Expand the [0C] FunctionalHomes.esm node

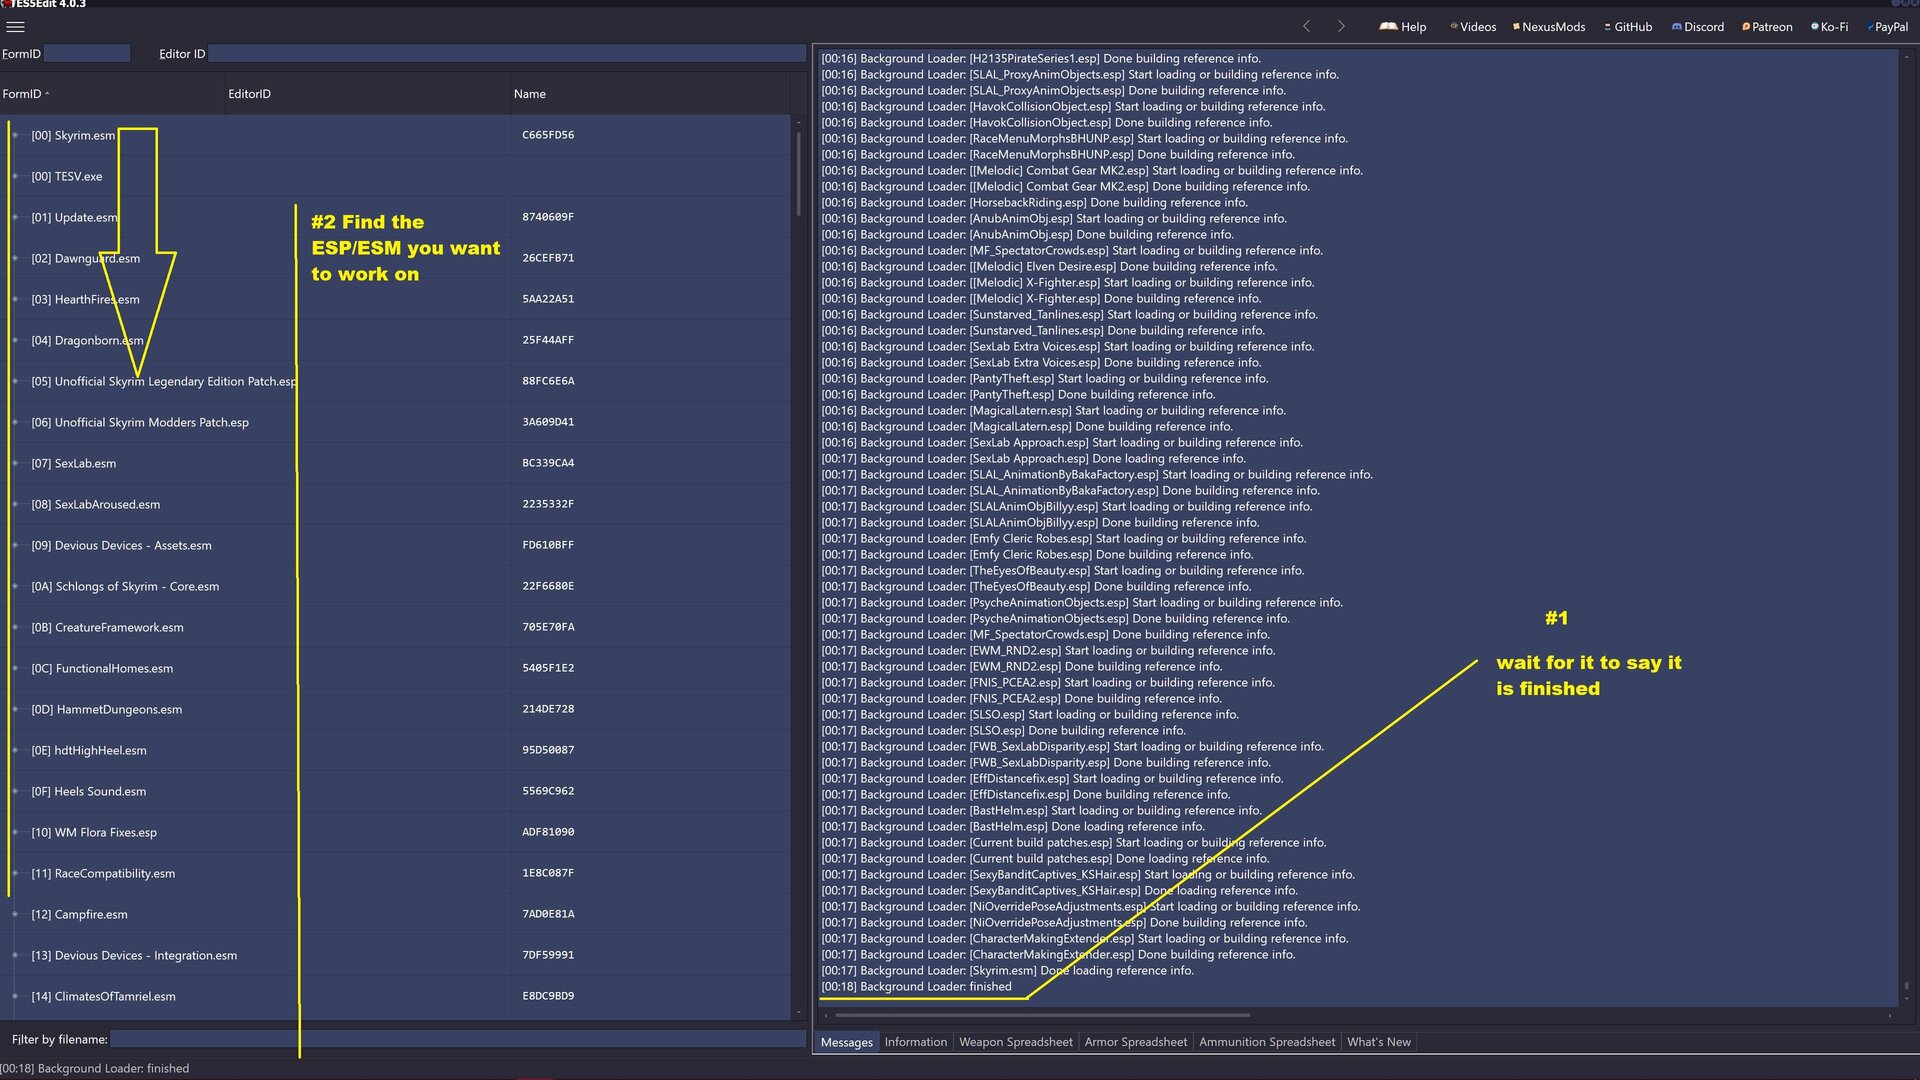[15, 668]
